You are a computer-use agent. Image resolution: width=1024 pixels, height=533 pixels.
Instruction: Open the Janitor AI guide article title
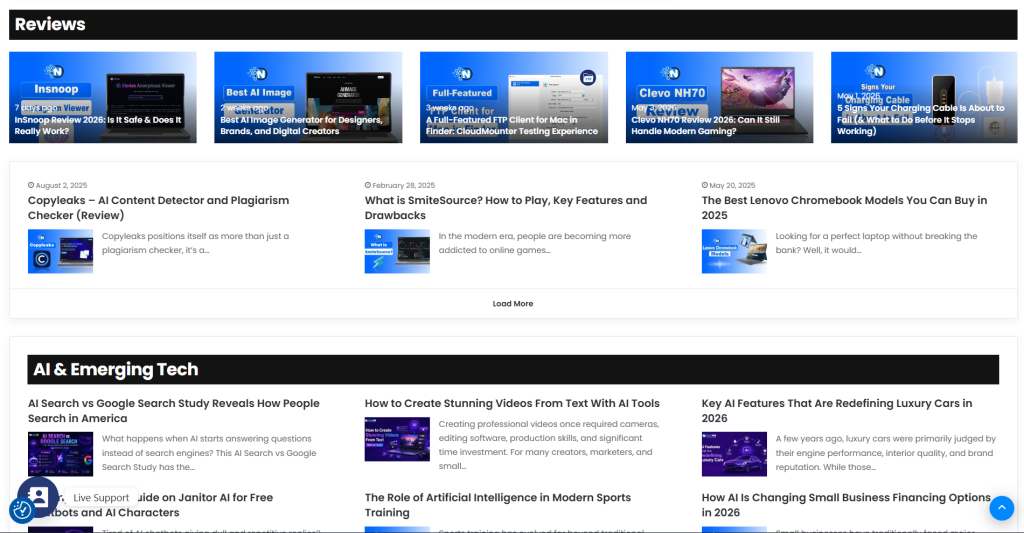click(x=150, y=505)
